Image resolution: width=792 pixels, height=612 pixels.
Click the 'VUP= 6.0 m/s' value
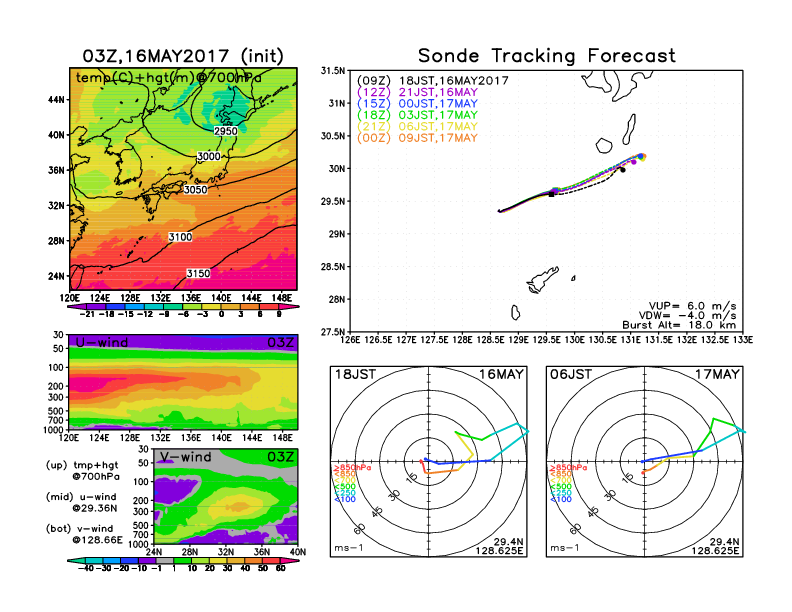pos(692,306)
